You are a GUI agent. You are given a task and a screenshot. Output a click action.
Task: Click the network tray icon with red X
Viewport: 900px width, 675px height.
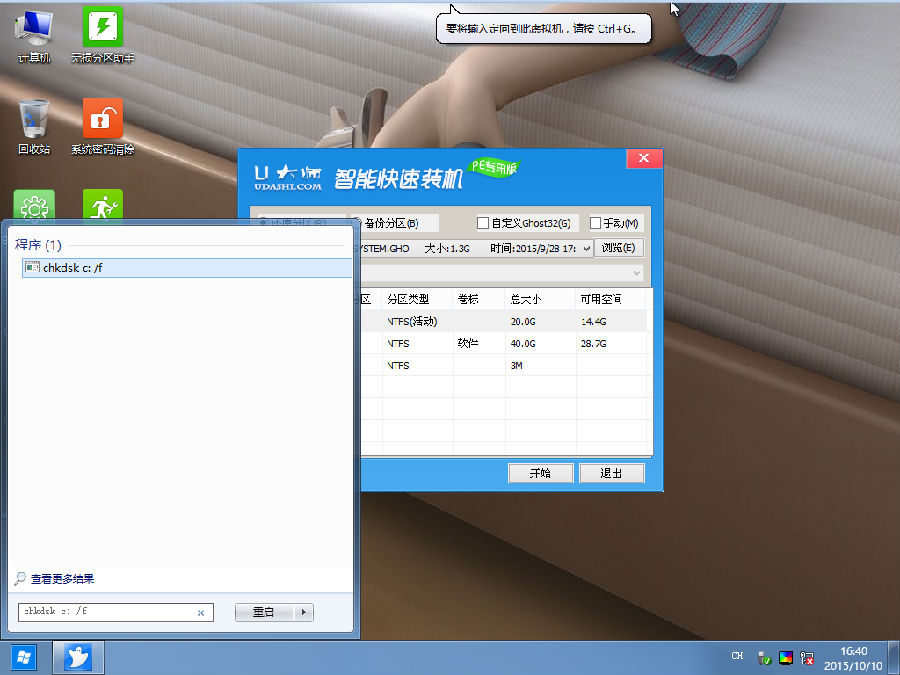click(807, 658)
